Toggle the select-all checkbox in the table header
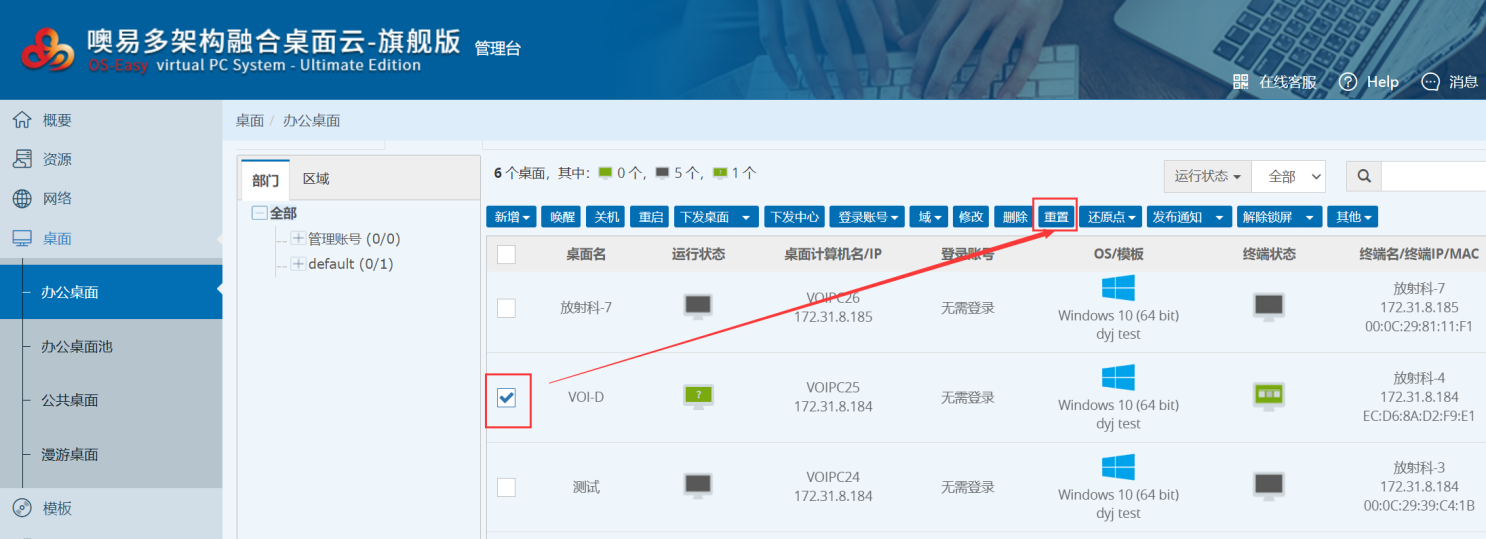The image size is (1486, 539). (507, 254)
